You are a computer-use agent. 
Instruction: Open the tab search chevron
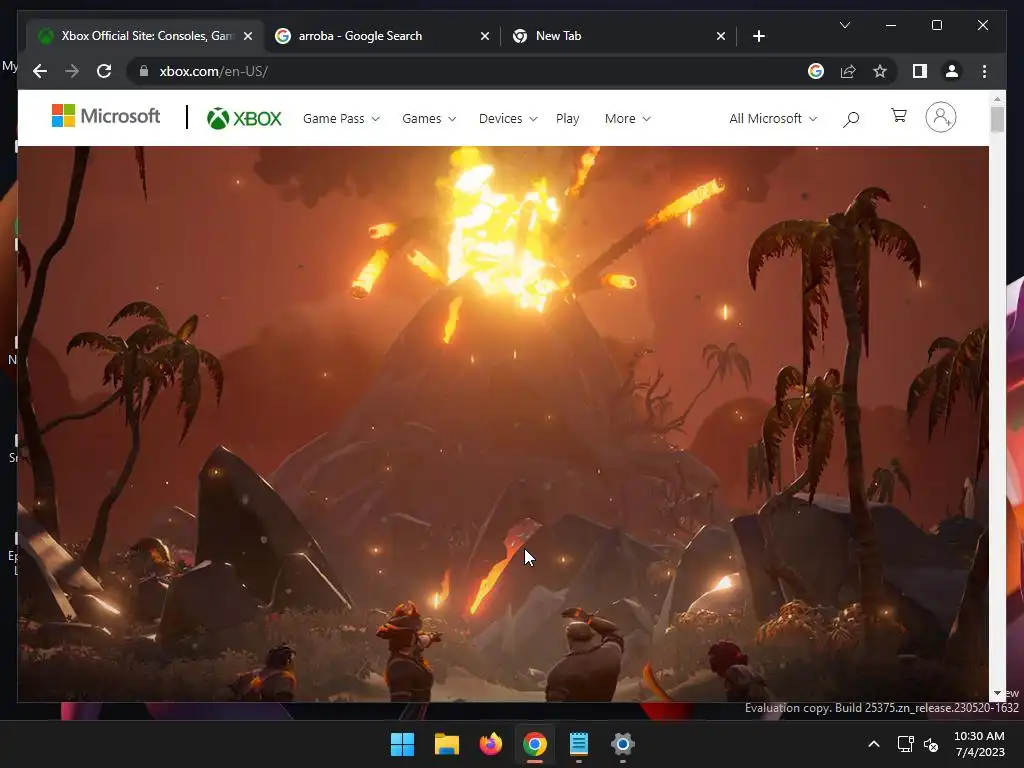click(x=844, y=25)
